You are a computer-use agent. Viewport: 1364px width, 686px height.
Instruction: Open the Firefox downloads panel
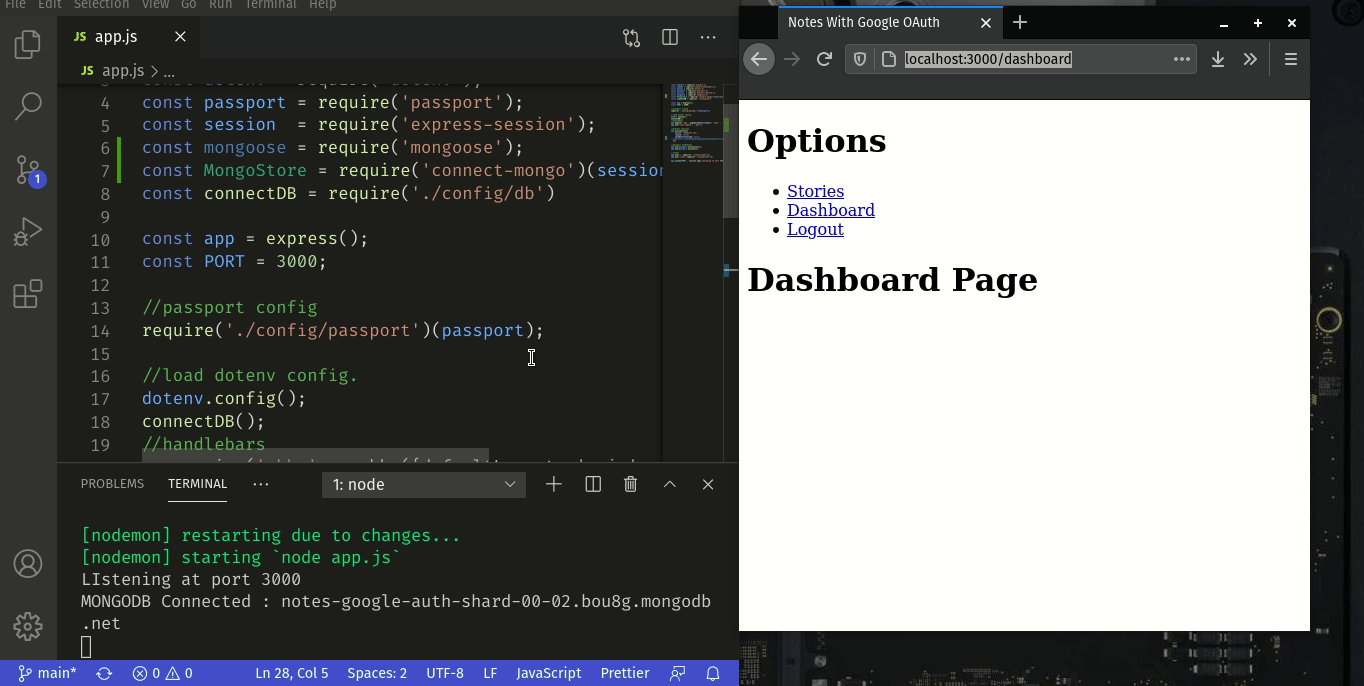pos(1218,59)
